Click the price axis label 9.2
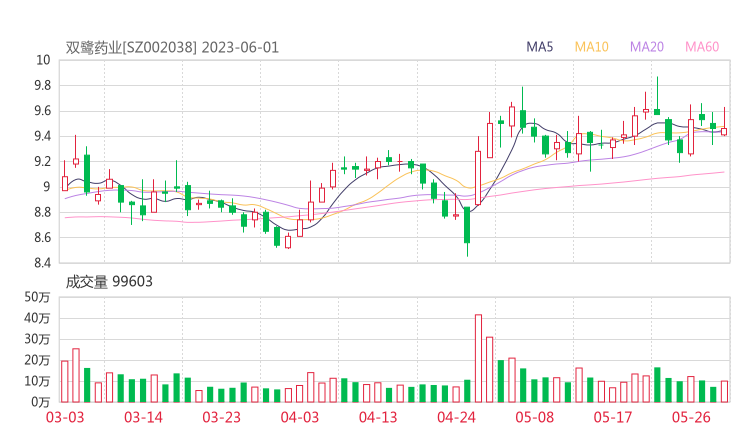The width and height of the screenshot is (740, 440). click(x=42, y=161)
